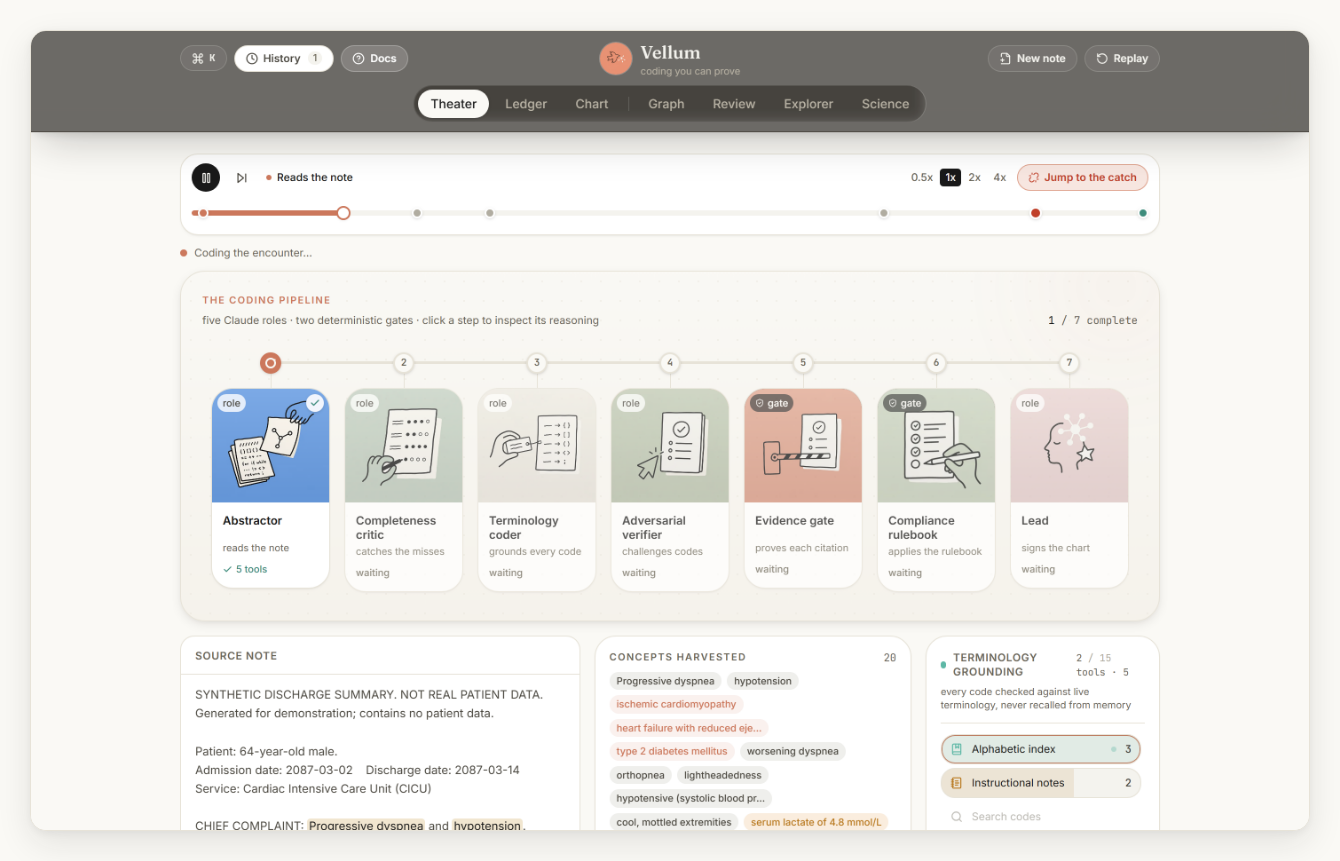The image size is (1340, 861).
Task: Open the command palette ⌘K button
Action: pos(204,58)
